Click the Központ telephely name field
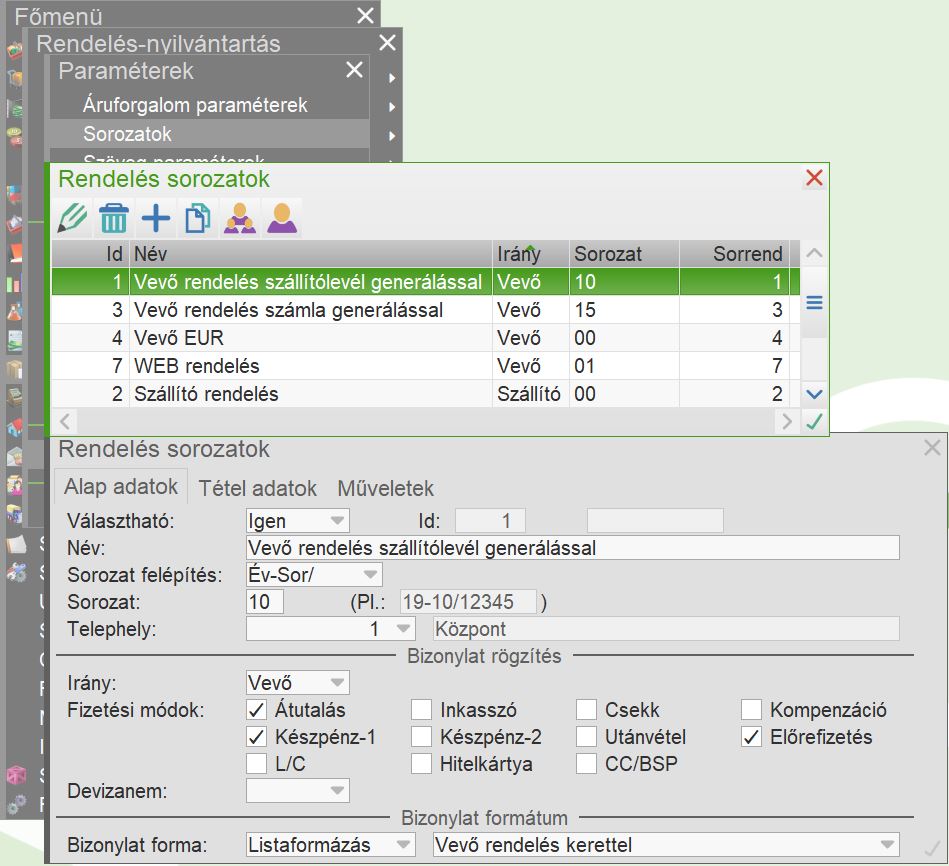The width and height of the screenshot is (949, 866). (x=666, y=629)
